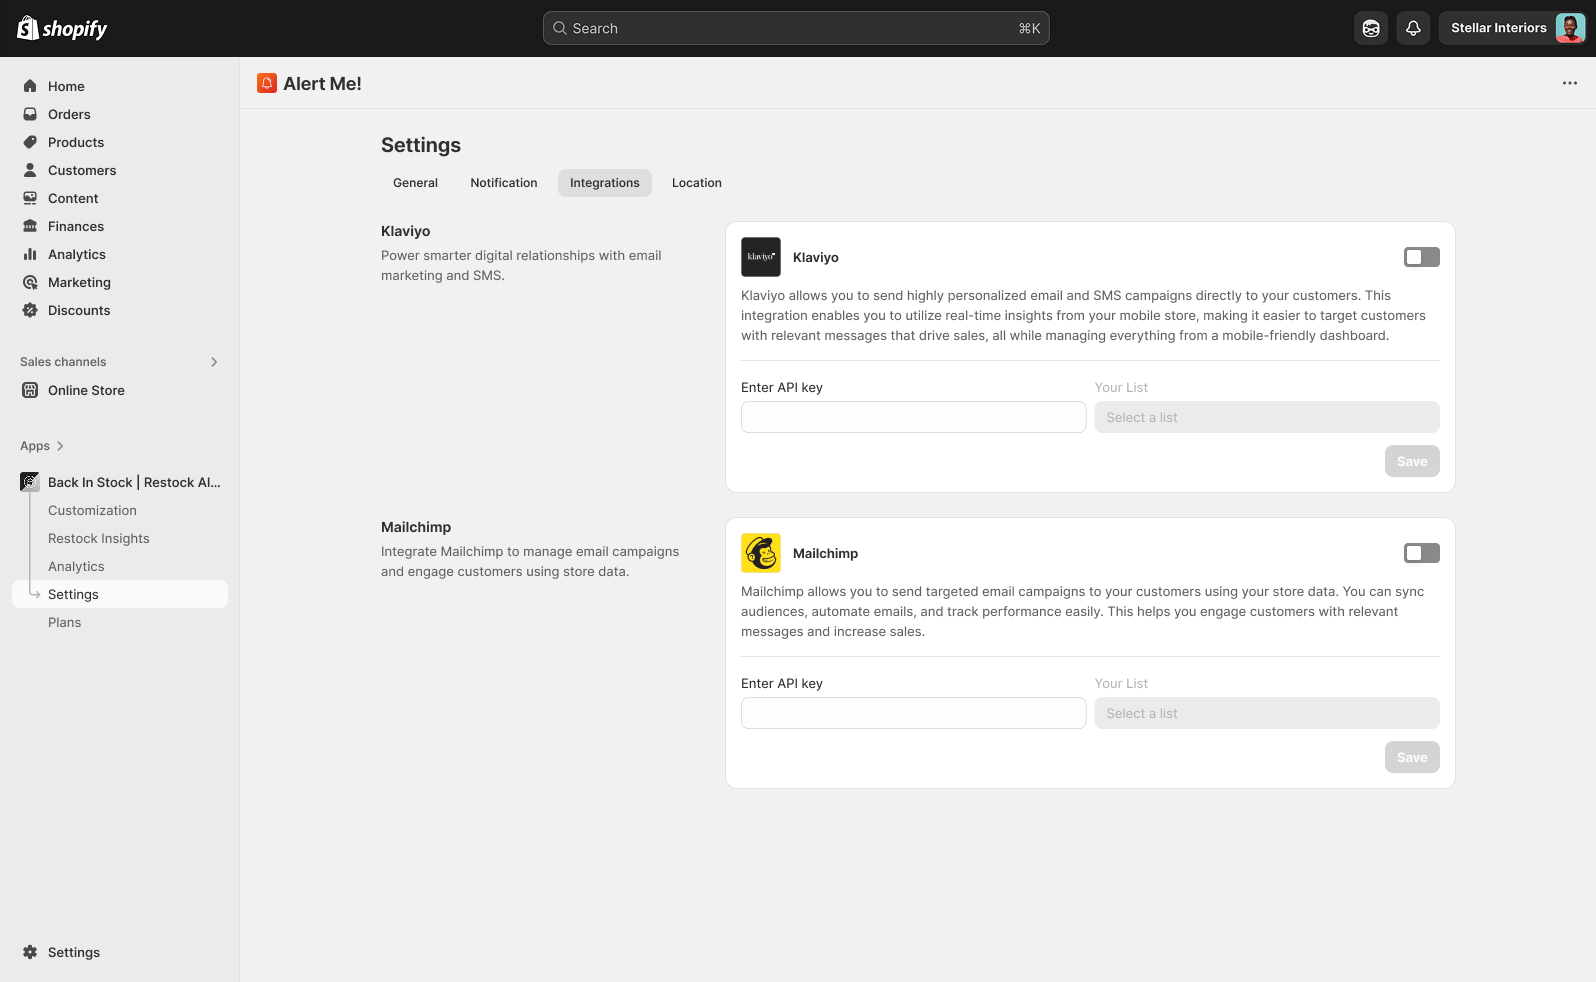1596x982 pixels.
Task: Open the Stellar Interiors account menu
Action: 1512,28
